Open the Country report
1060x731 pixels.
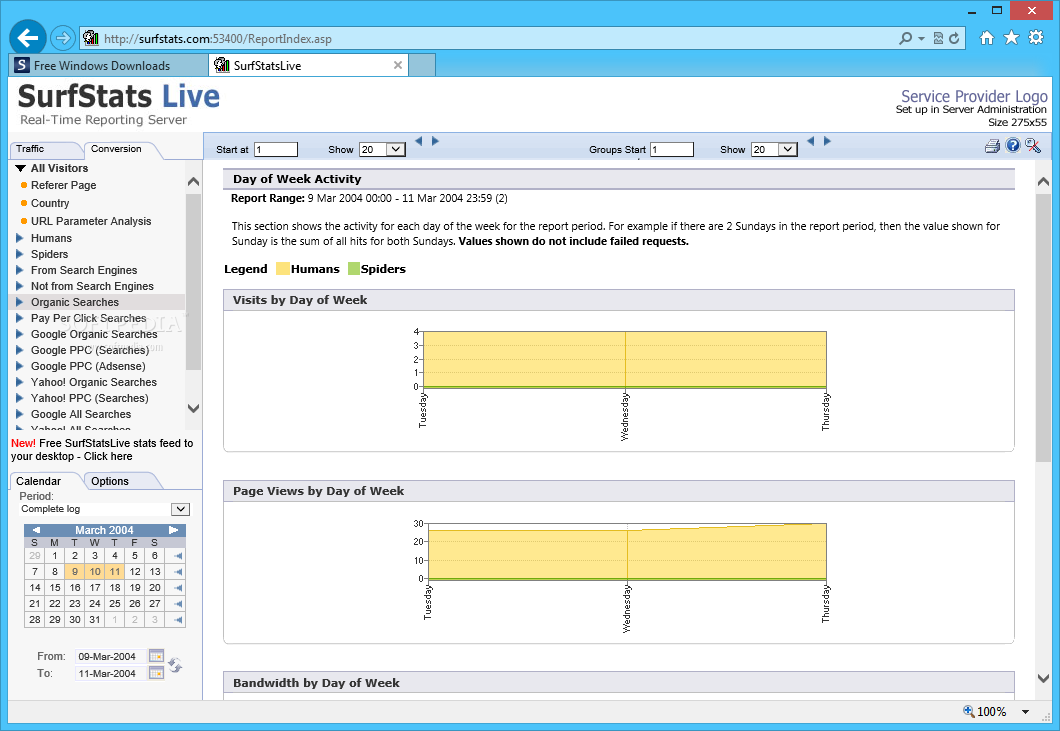click(50, 203)
